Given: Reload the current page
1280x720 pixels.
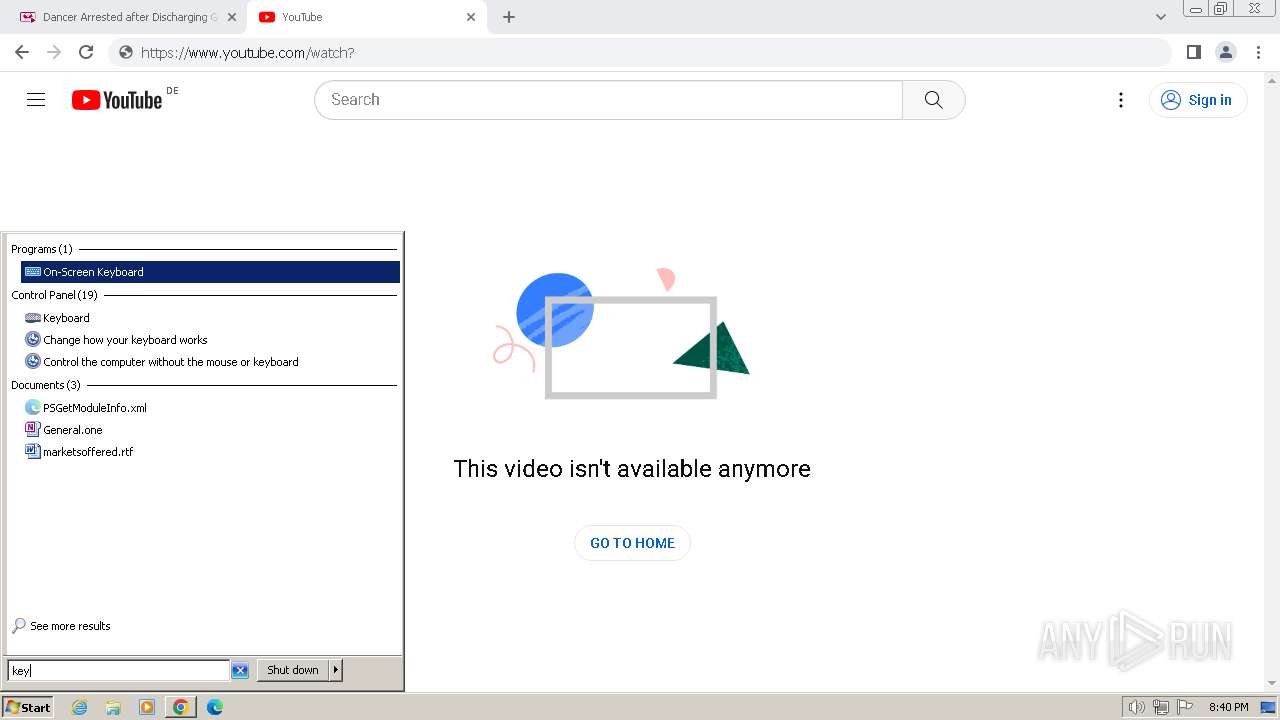Looking at the screenshot, I should [x=86, y=52].
